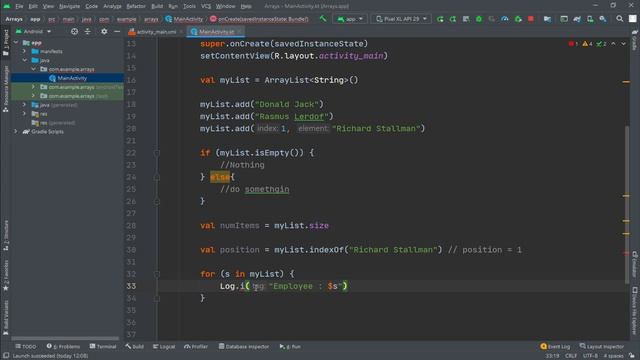The height and width of the screenshot is (360, 640).
Task: Open the VCS menu
Action: (x=206, y=6)
